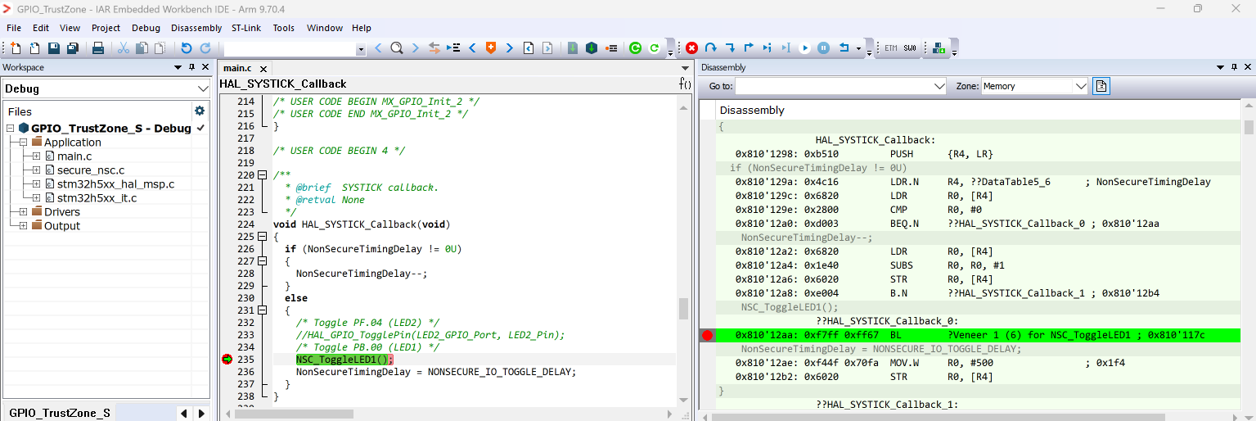The image size is (1256, 421).
Task: Open the Debug menu
Action: 146,28
